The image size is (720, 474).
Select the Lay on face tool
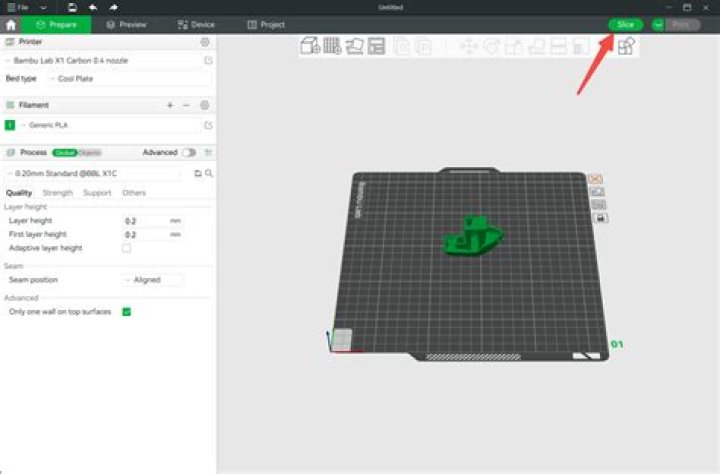(x=536, y=46)
